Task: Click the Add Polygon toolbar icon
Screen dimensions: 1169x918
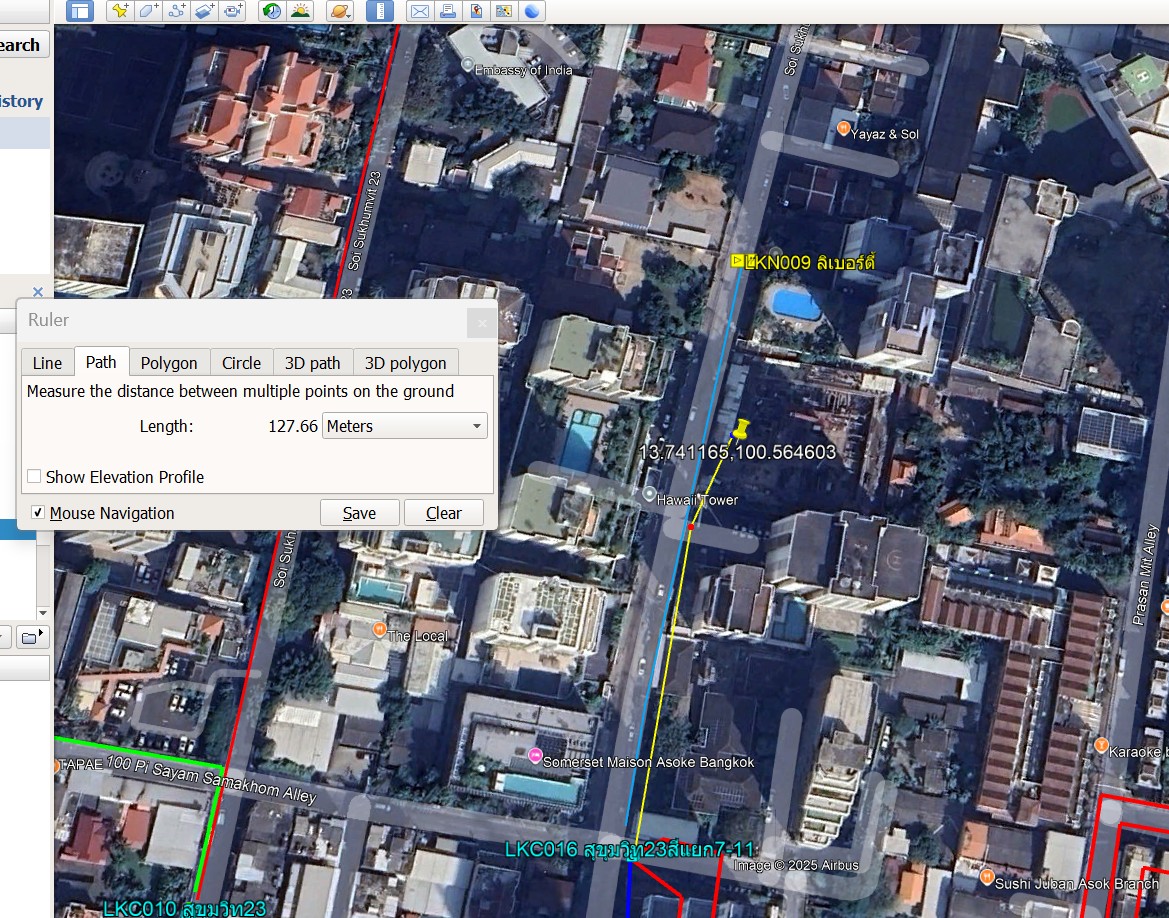Action: (x=149, y=11)
